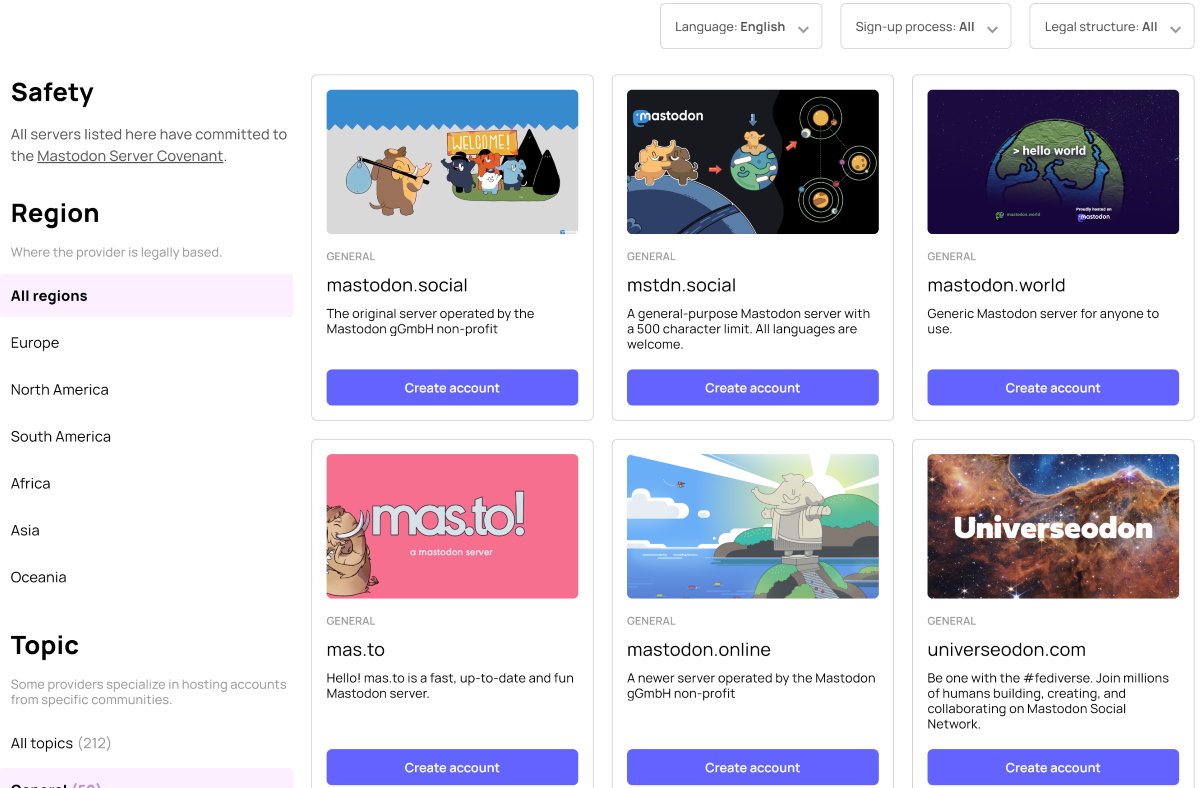Create account on mastodon.world

point(1053,388)
